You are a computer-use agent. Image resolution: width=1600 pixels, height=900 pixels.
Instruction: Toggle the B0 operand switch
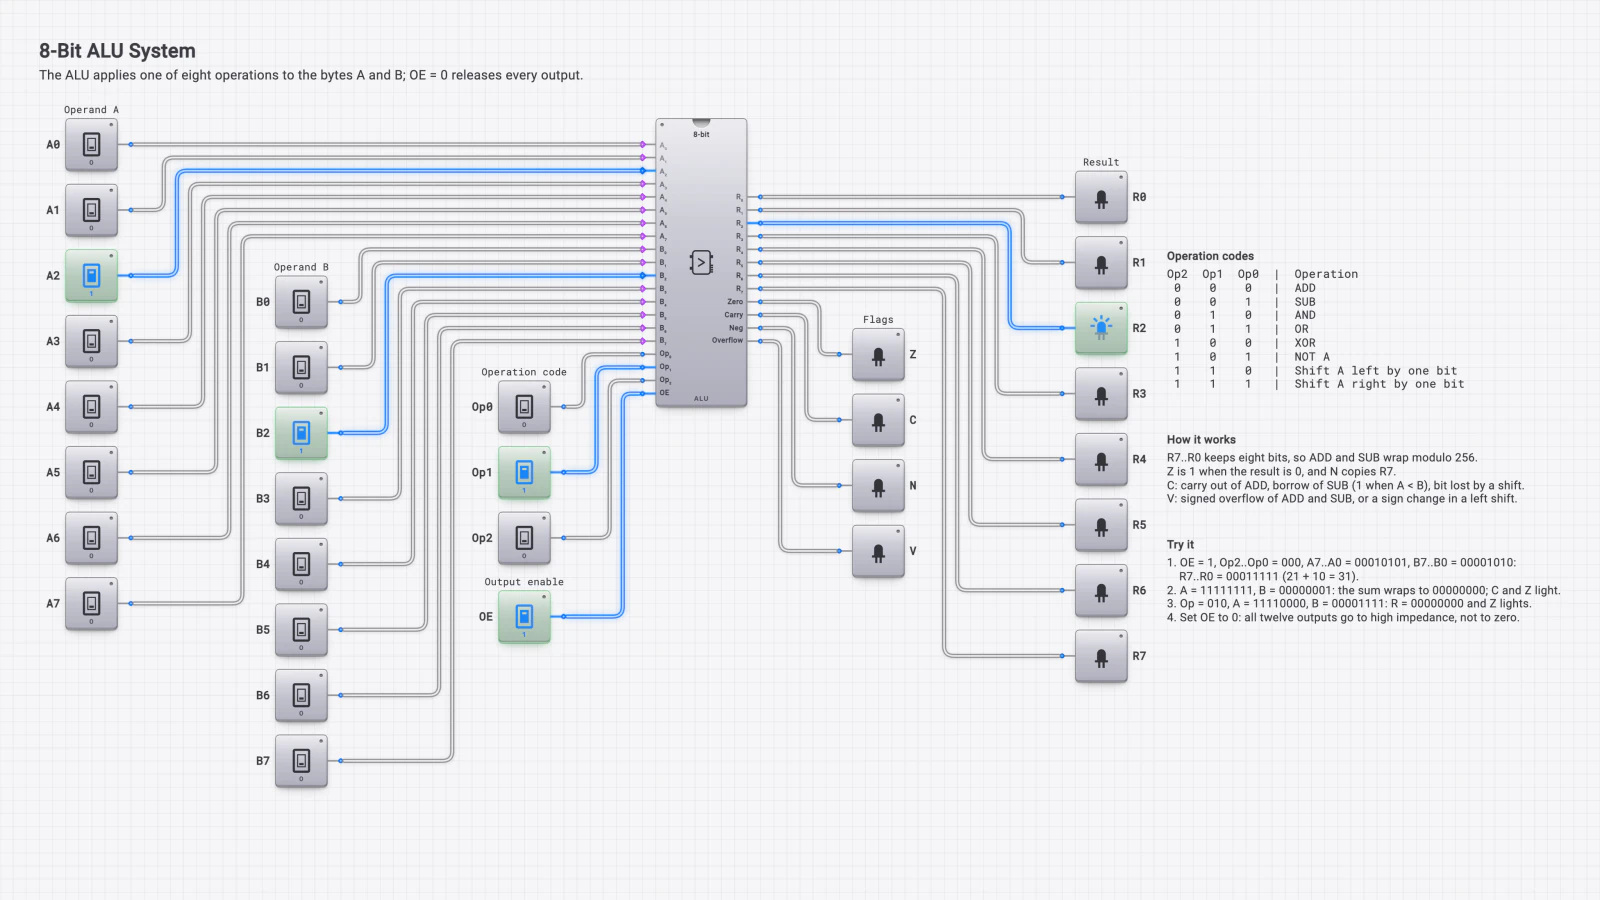[301, 302]
